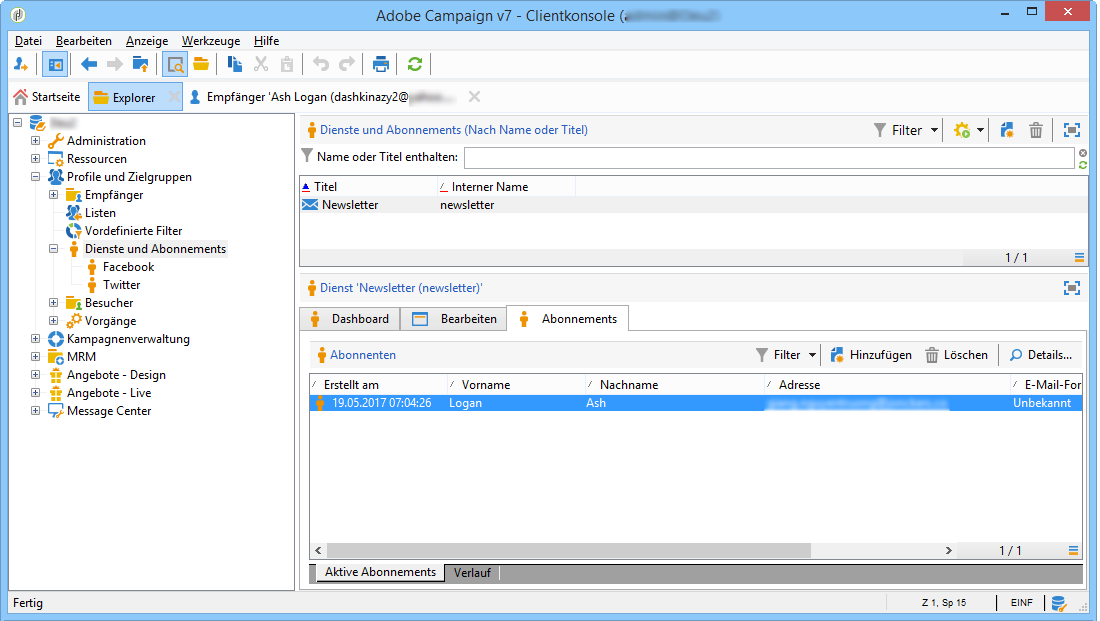Expand the Message Center node

pyautogui.click(x=35, y=410)
